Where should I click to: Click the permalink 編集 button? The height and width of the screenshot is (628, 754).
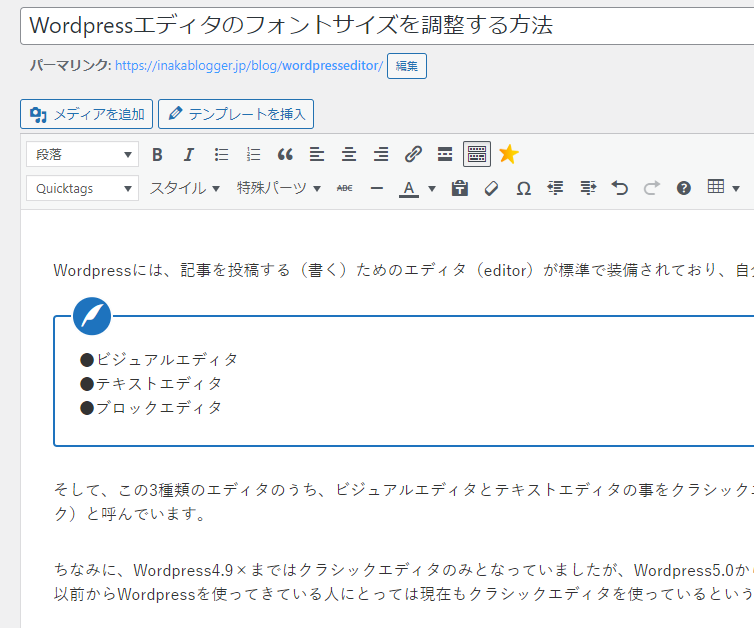[407, 66]
